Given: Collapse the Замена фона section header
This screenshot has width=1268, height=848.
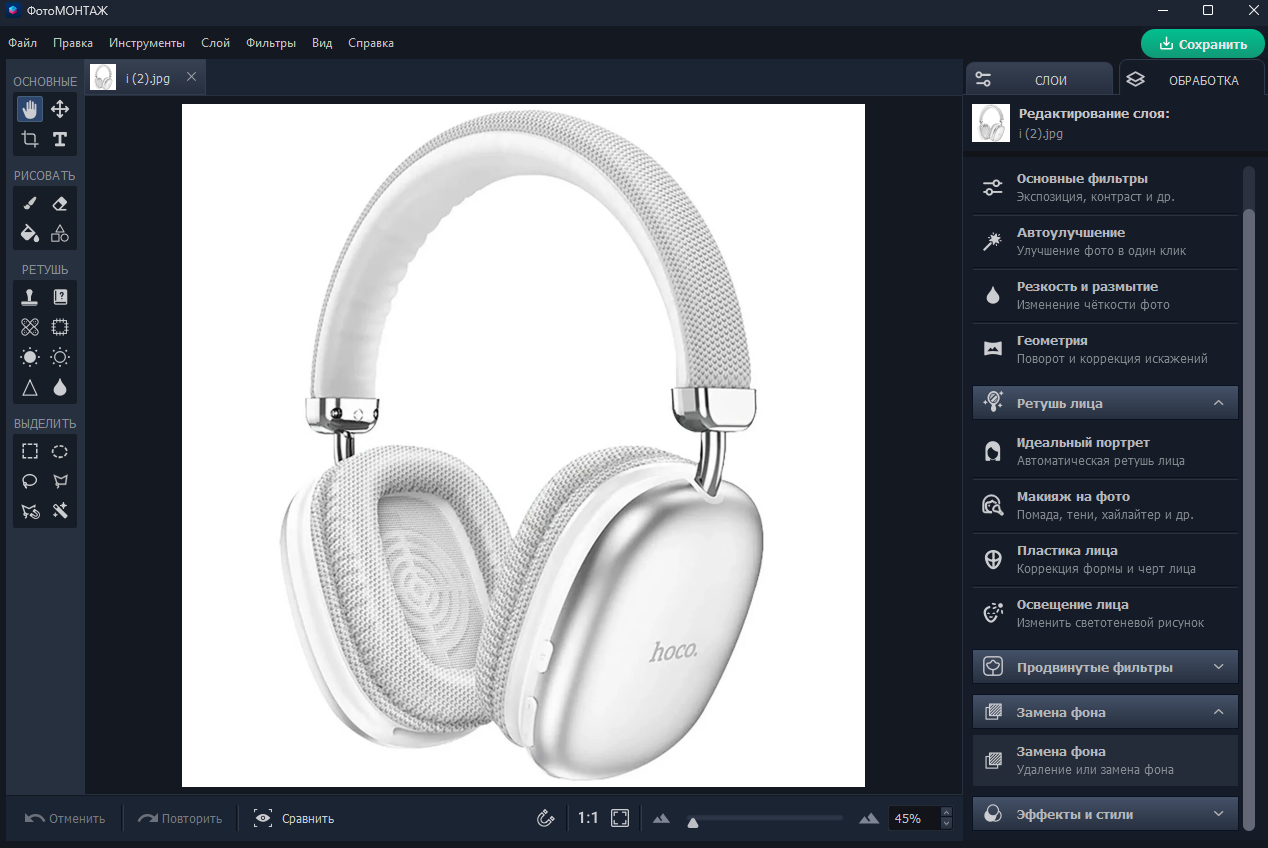Looking at the screenshot, I should (1105, 712).
